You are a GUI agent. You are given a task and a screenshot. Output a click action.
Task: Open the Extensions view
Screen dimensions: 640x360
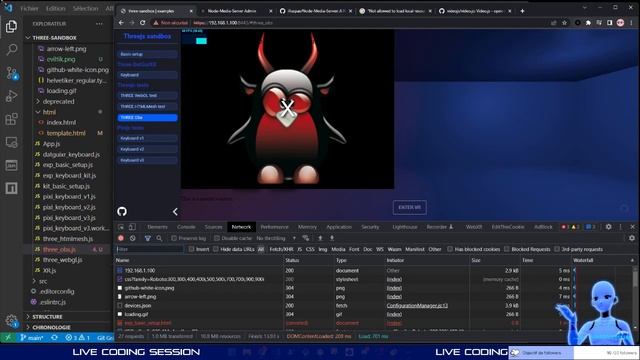click(x=11, y=119)
